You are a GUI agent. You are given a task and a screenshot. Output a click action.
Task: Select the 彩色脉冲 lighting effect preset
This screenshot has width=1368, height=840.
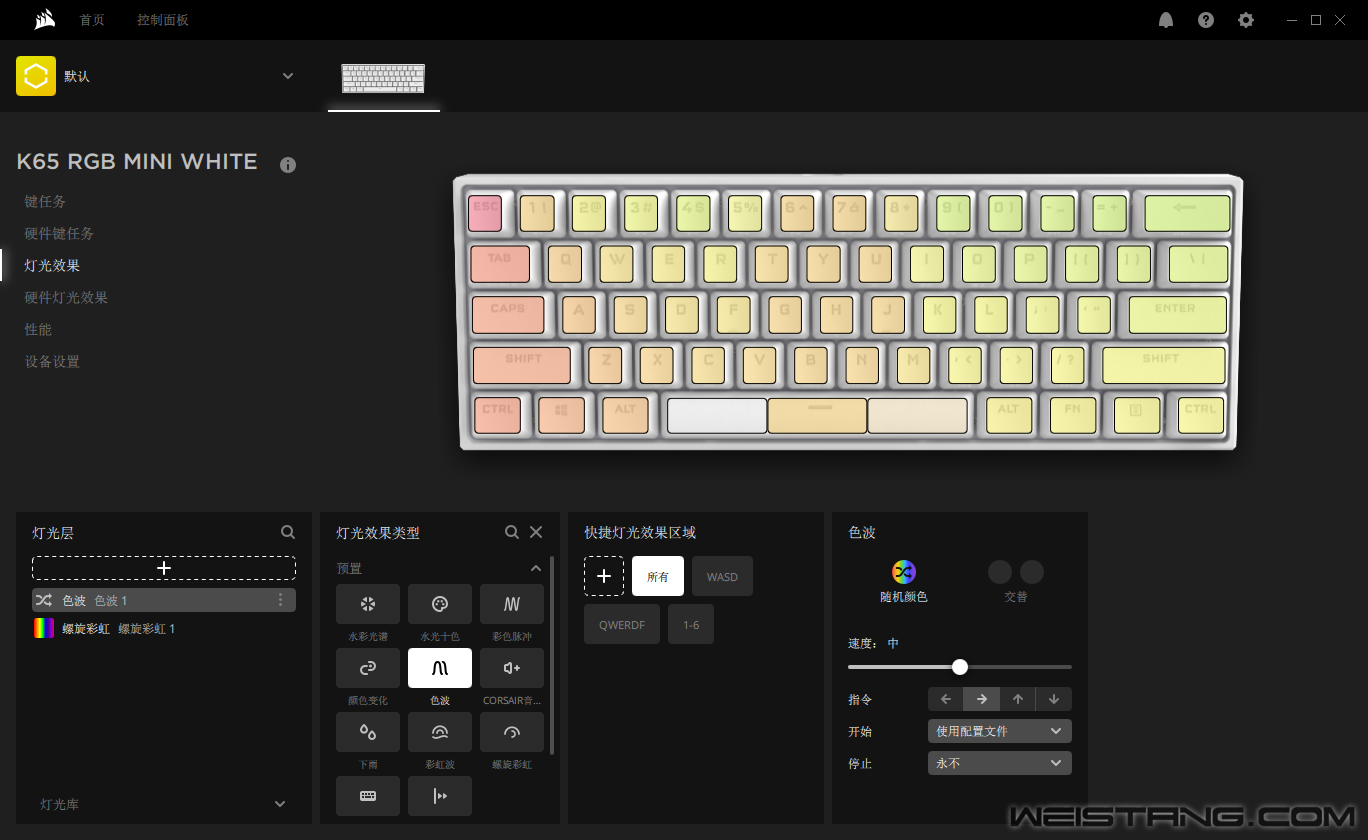[512, 604]
